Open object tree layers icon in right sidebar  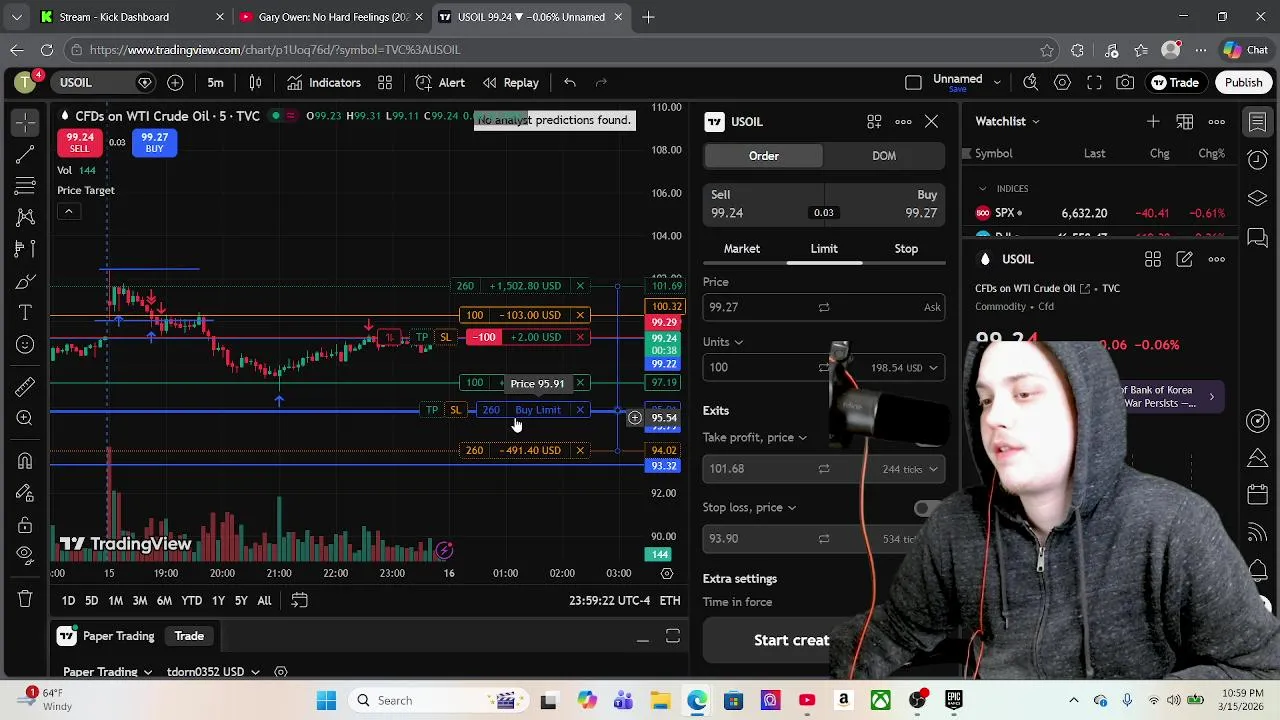point(1258,198)
